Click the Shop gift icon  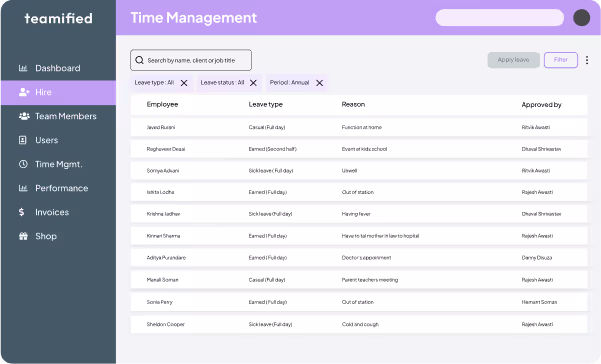(x=23, y=236)
